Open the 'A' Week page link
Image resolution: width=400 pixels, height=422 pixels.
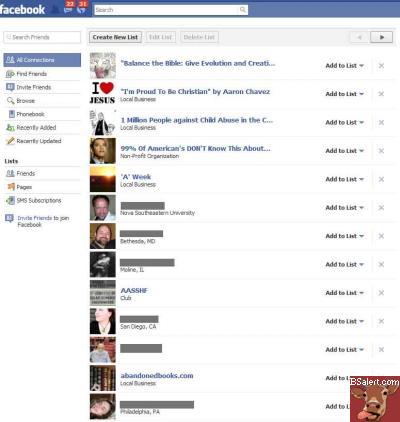tap(136, 177)
